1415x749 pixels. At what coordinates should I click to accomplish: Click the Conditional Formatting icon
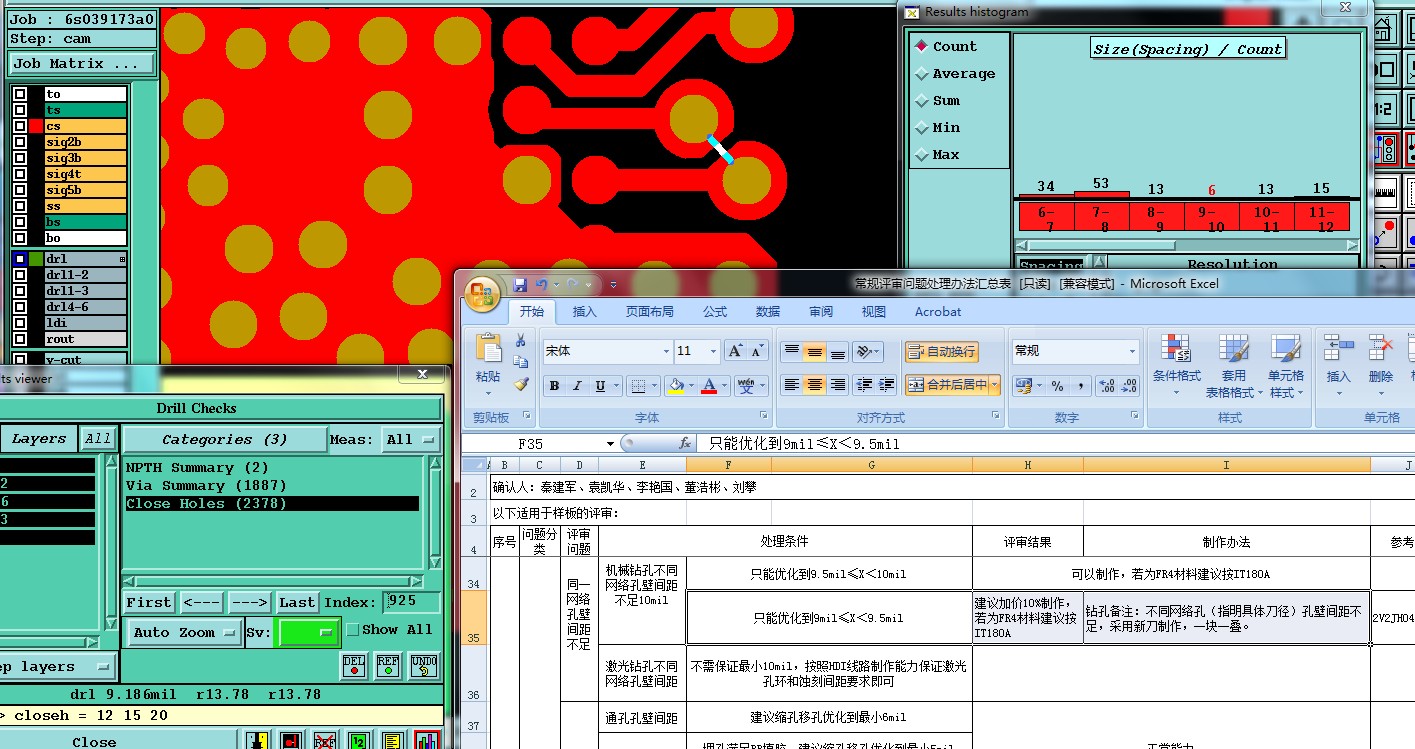[x=1176, y=350]
